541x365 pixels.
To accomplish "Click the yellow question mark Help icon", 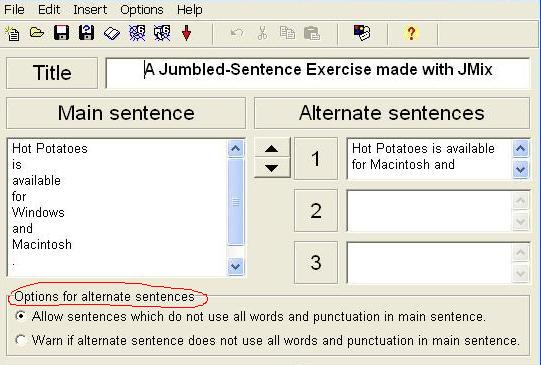I will [x=411, y=33].
